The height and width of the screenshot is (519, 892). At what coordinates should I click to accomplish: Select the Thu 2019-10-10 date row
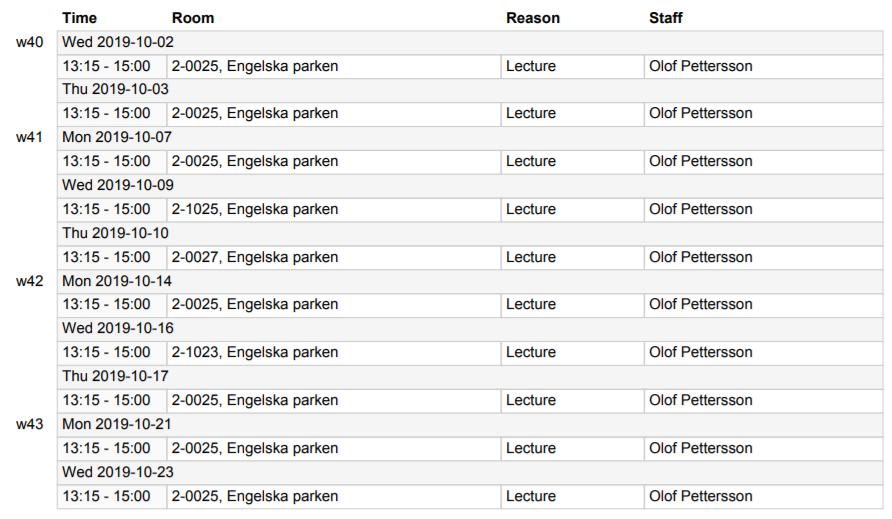coord(470,234)
